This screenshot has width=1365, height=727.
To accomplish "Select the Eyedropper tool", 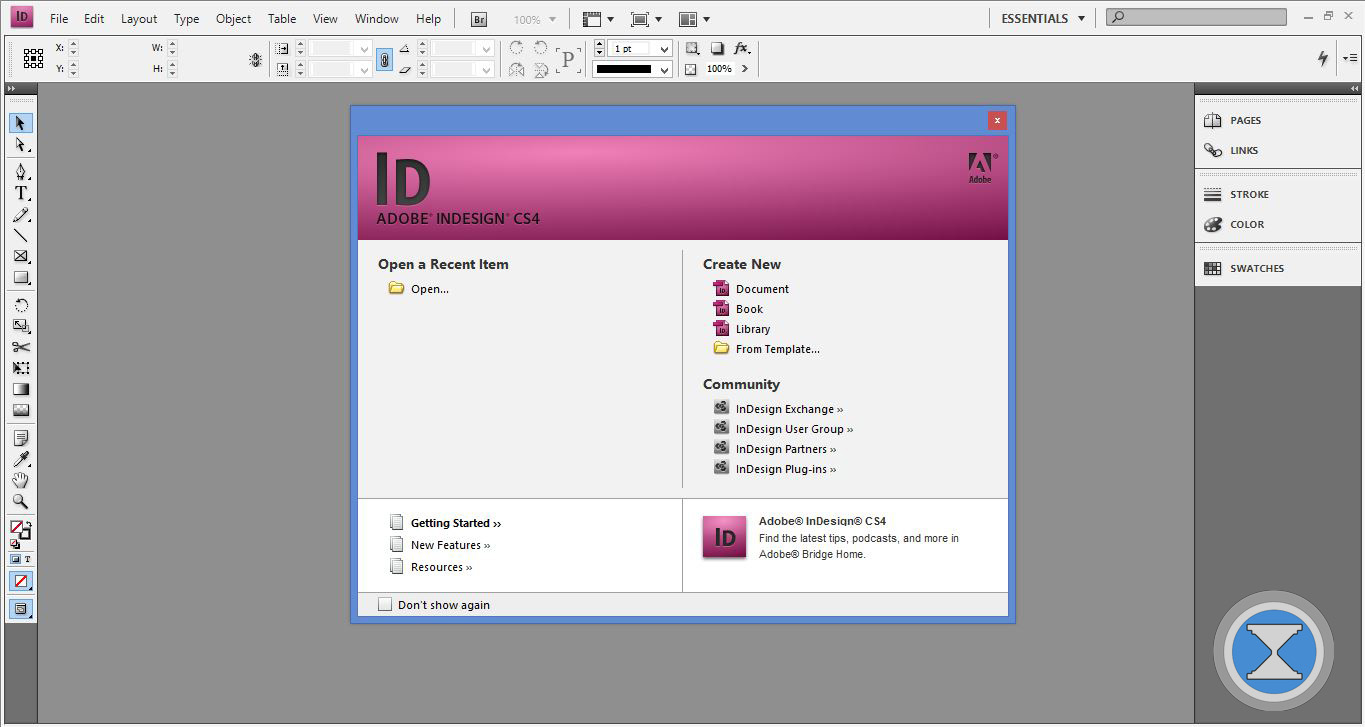I will [x=21, y=459].
